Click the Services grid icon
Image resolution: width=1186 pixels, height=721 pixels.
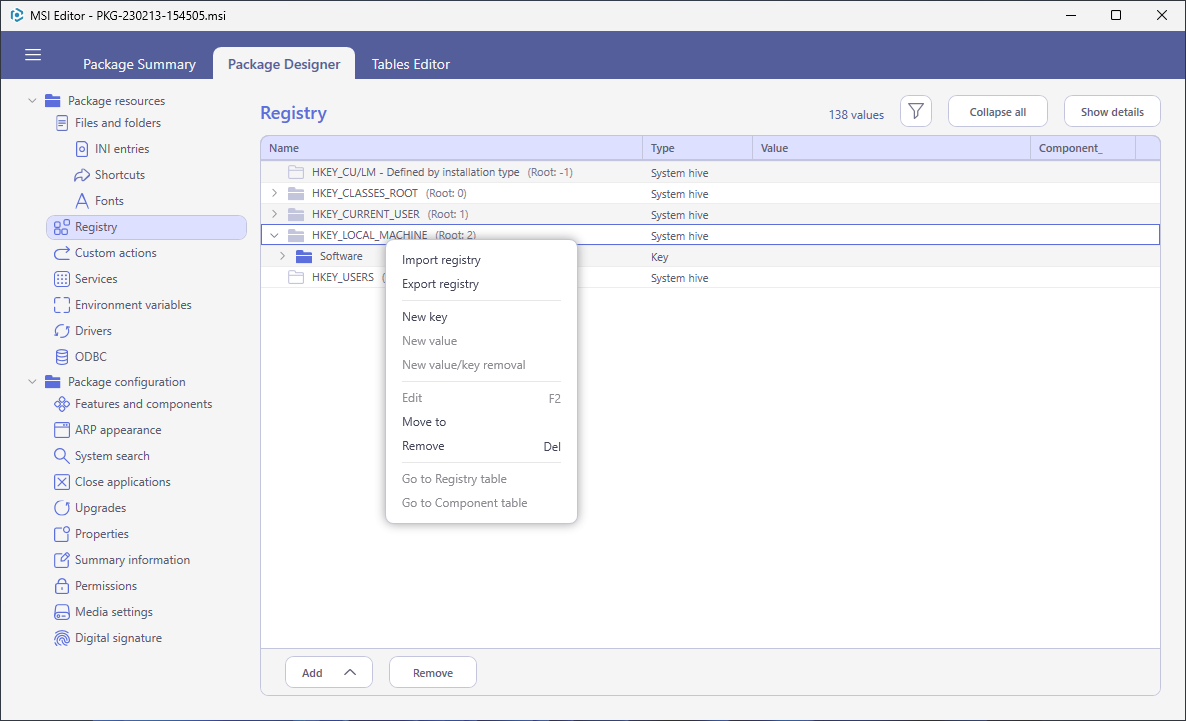click(x=62, y=278)
